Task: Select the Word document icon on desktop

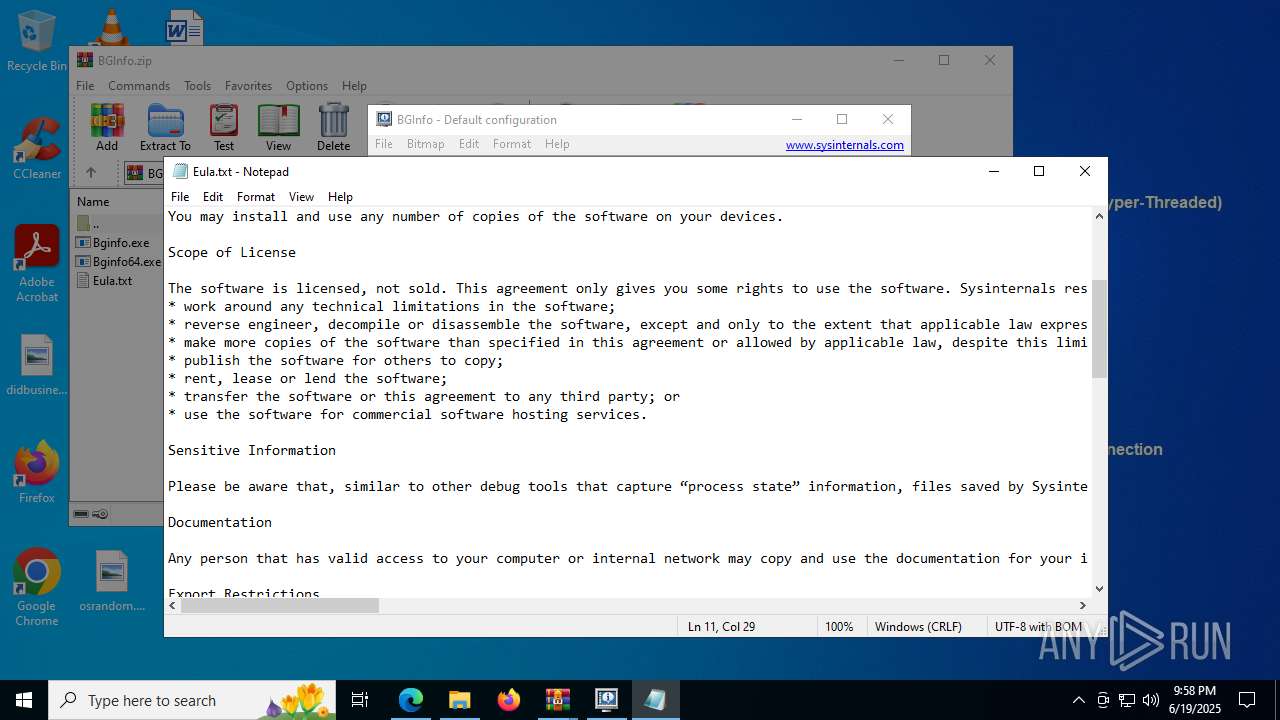Action: [185, 28]
